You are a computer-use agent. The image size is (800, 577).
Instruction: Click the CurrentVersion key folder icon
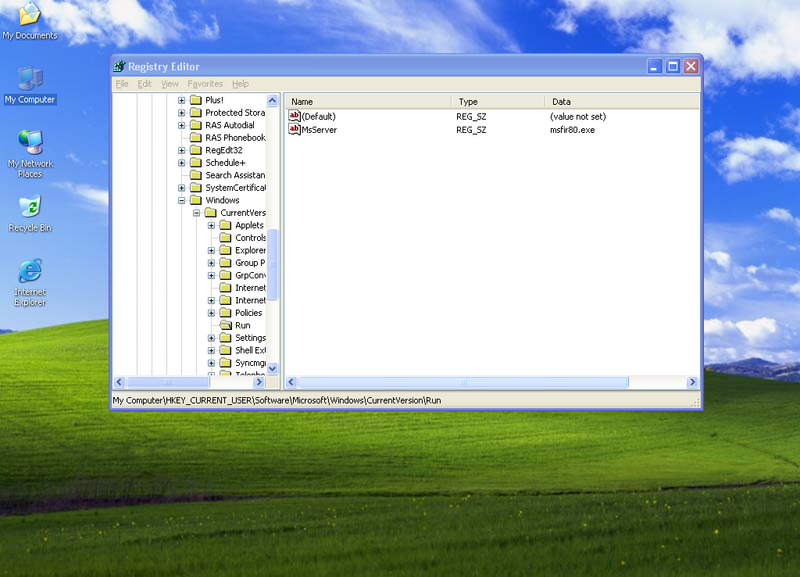tap(211, 213)
